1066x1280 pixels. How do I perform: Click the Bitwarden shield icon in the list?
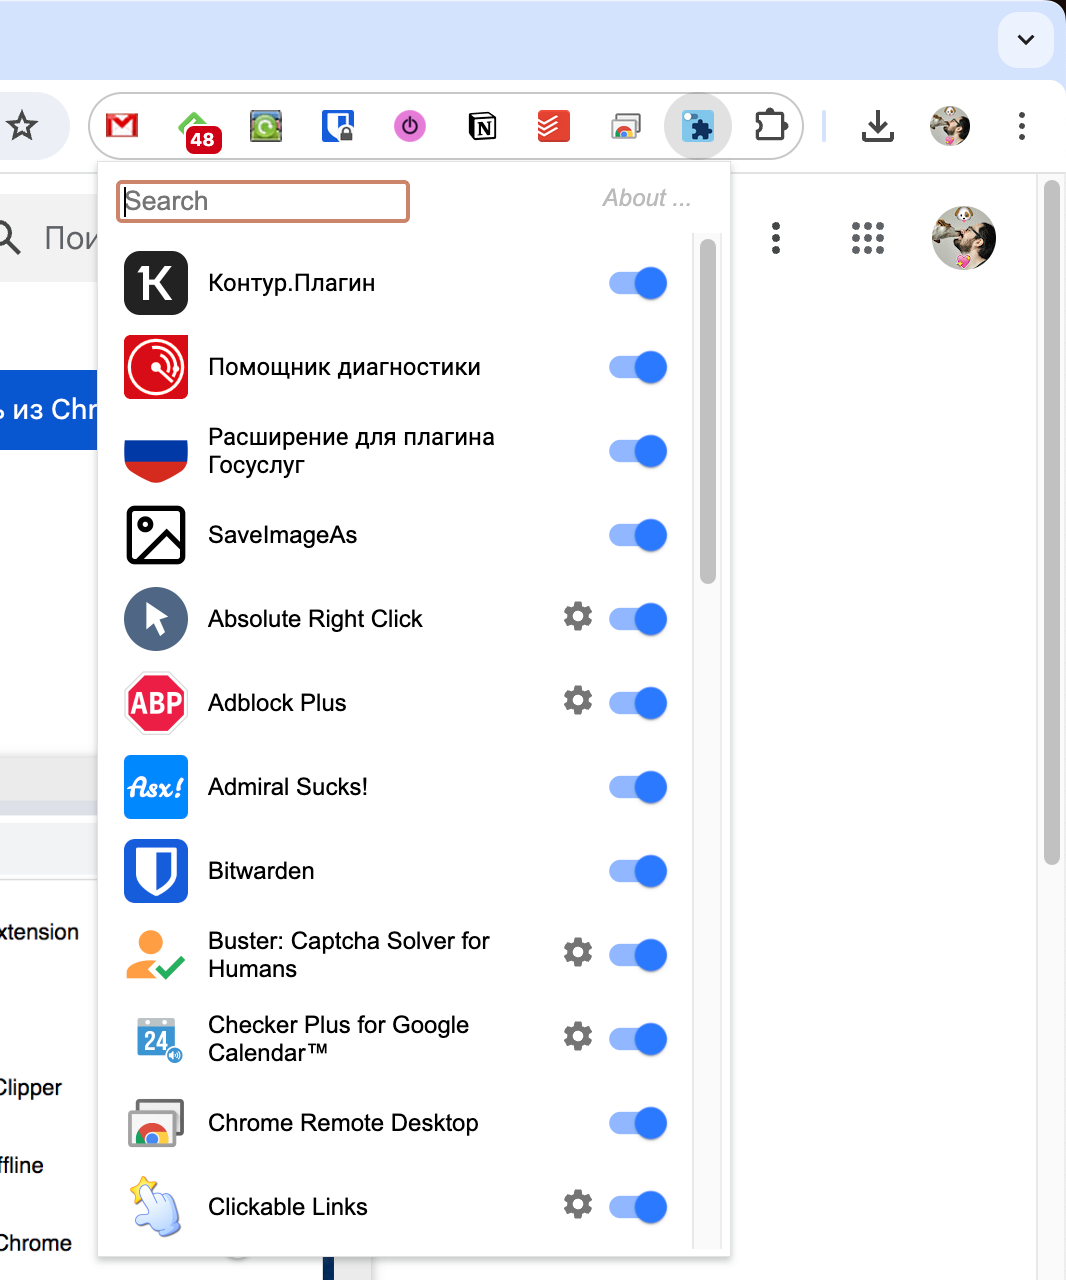(156, 871)
